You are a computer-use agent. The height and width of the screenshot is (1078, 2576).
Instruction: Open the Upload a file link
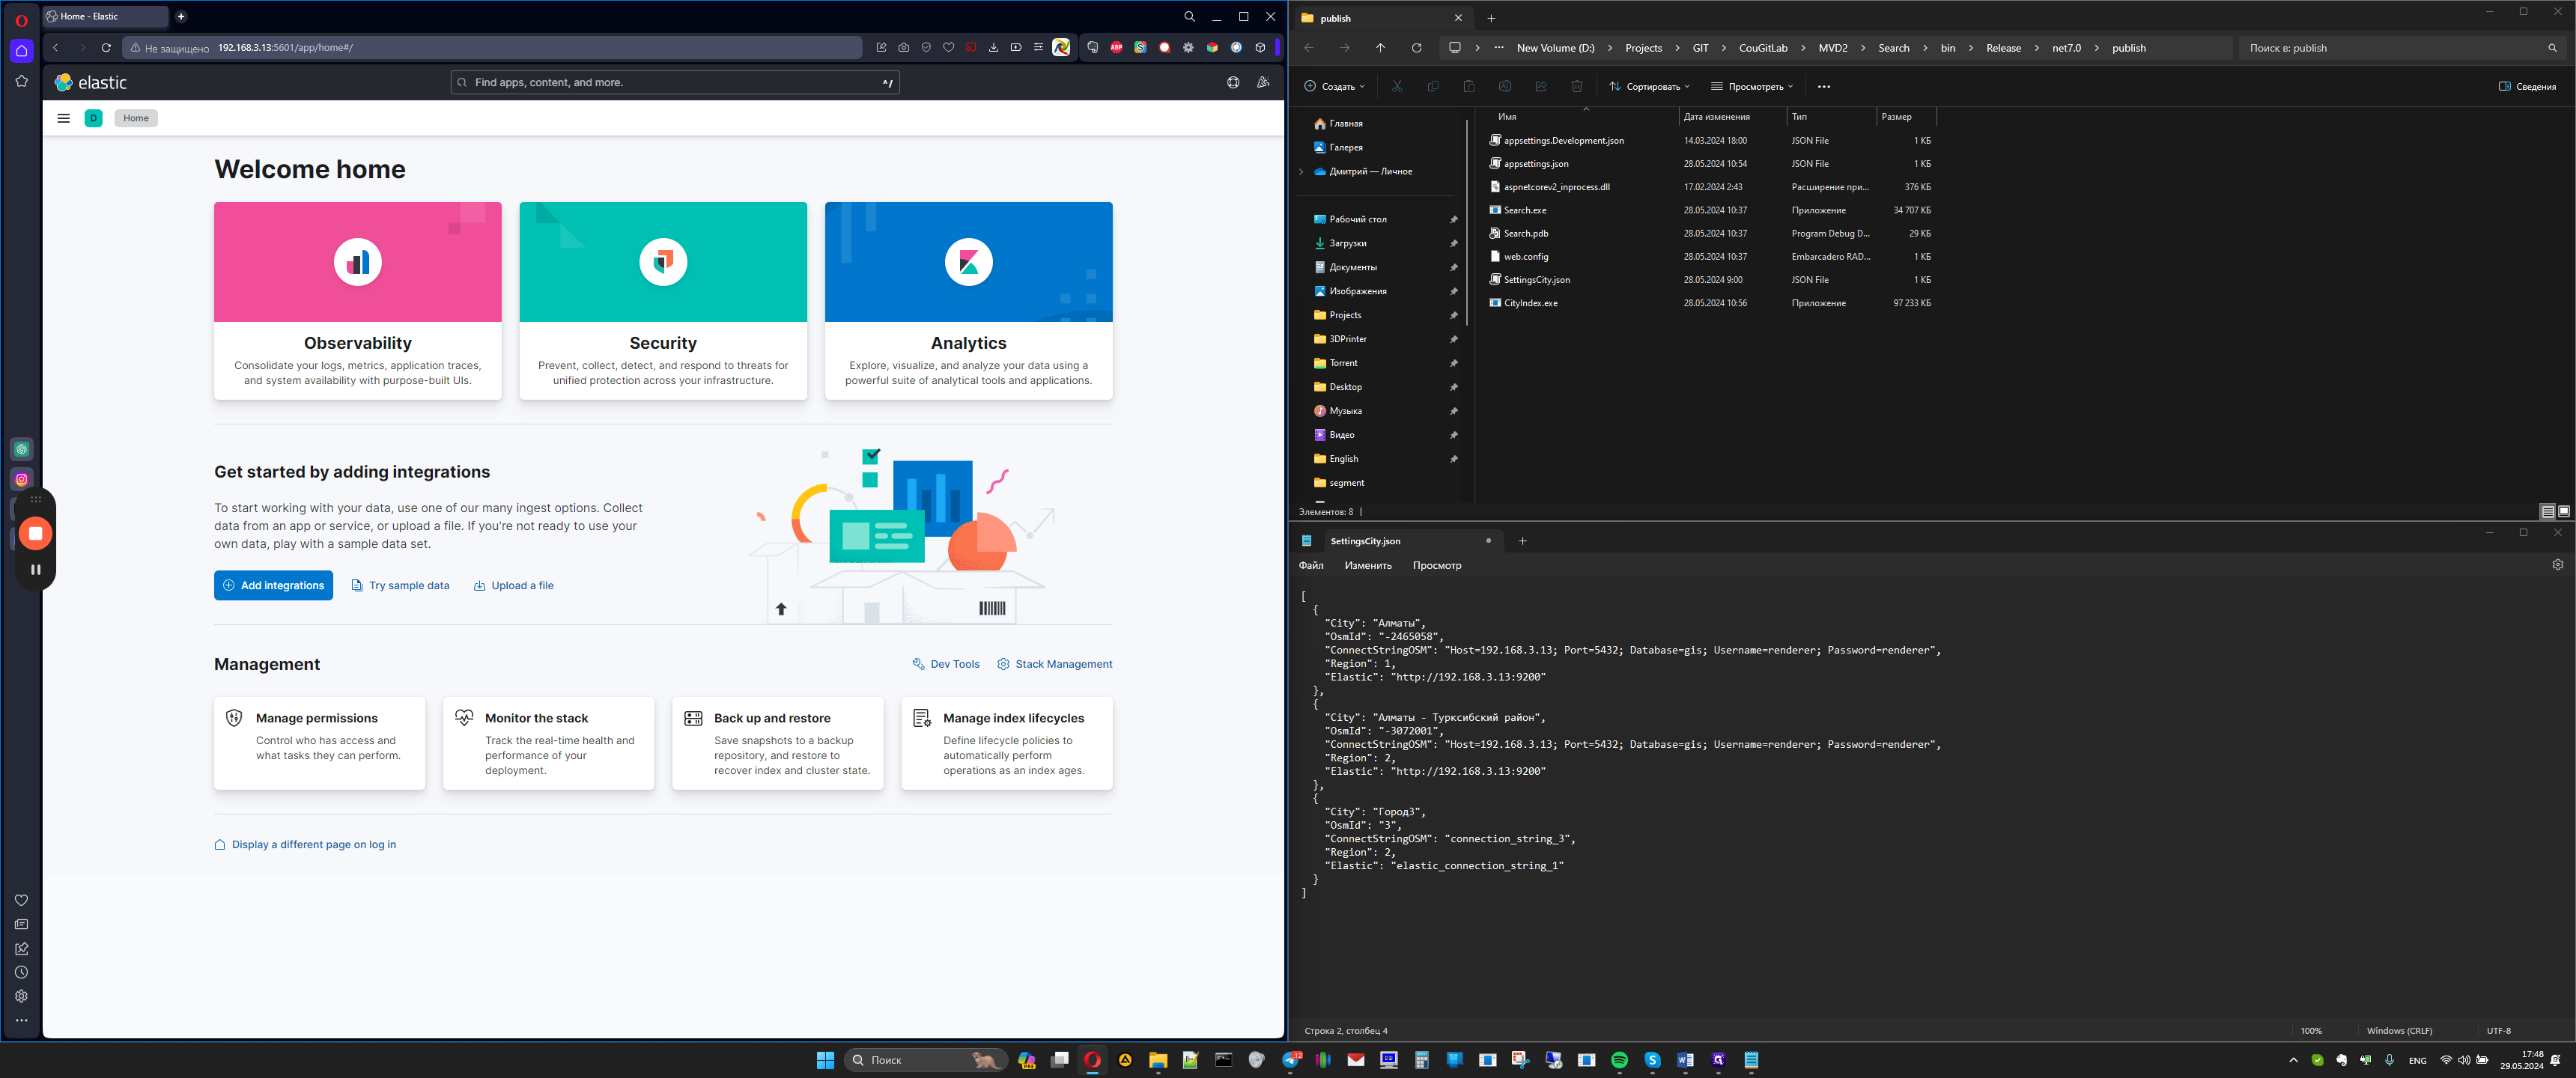point(514,586)
